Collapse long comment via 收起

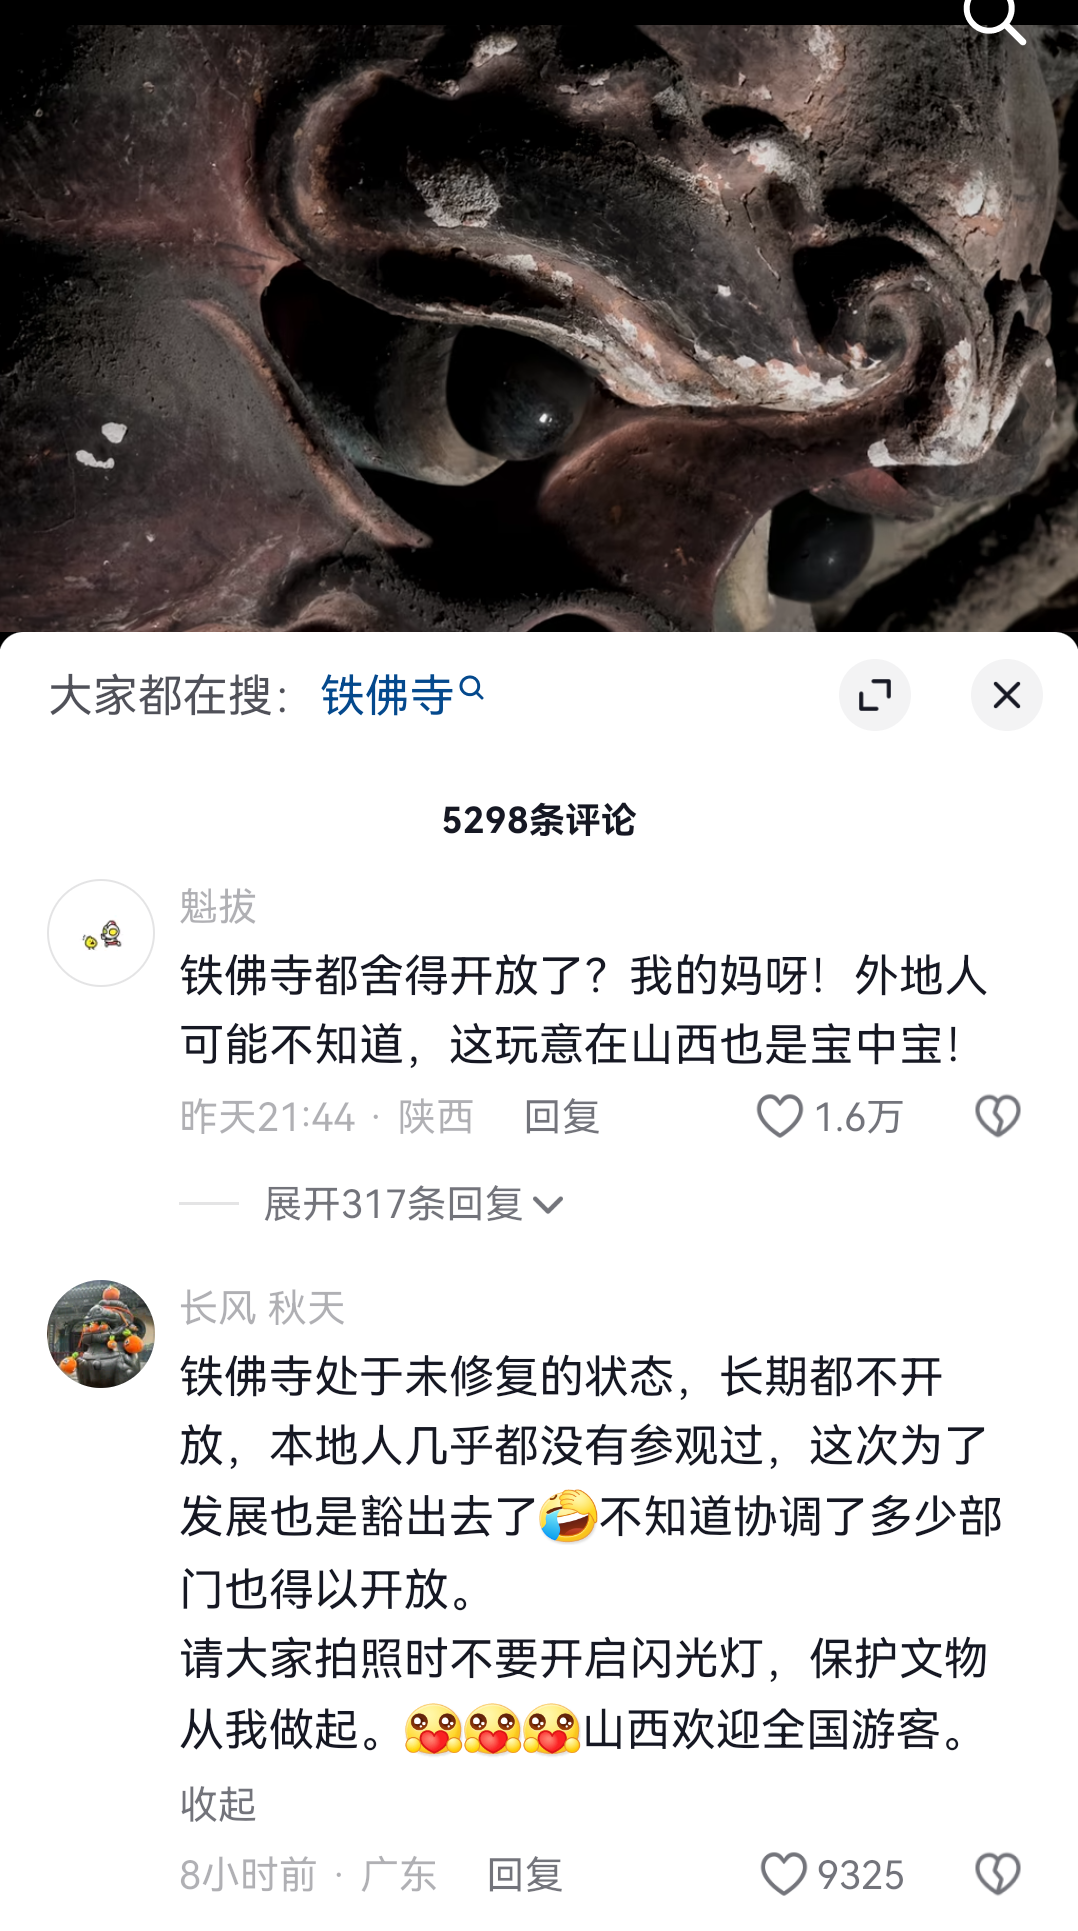tap(218, 1804)
